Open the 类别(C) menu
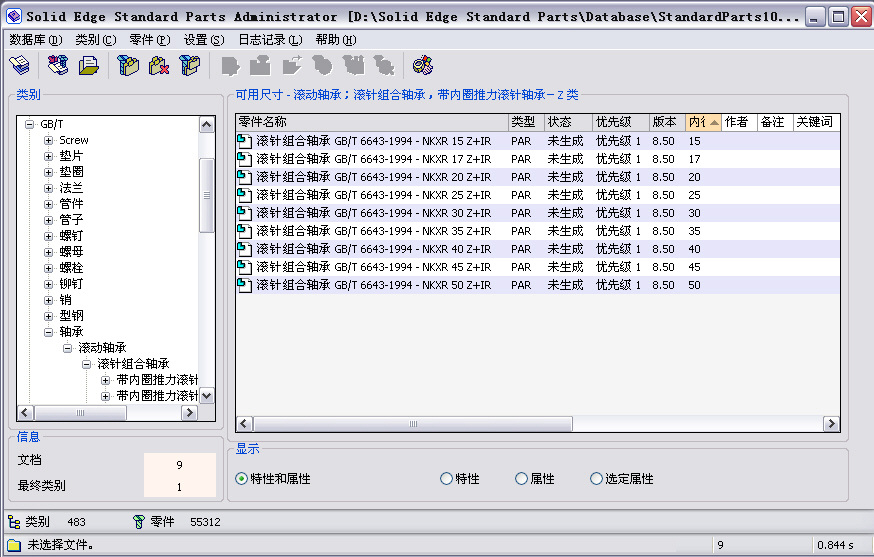The height and width of the screenshot is (557, 874). tap(96, 40)
